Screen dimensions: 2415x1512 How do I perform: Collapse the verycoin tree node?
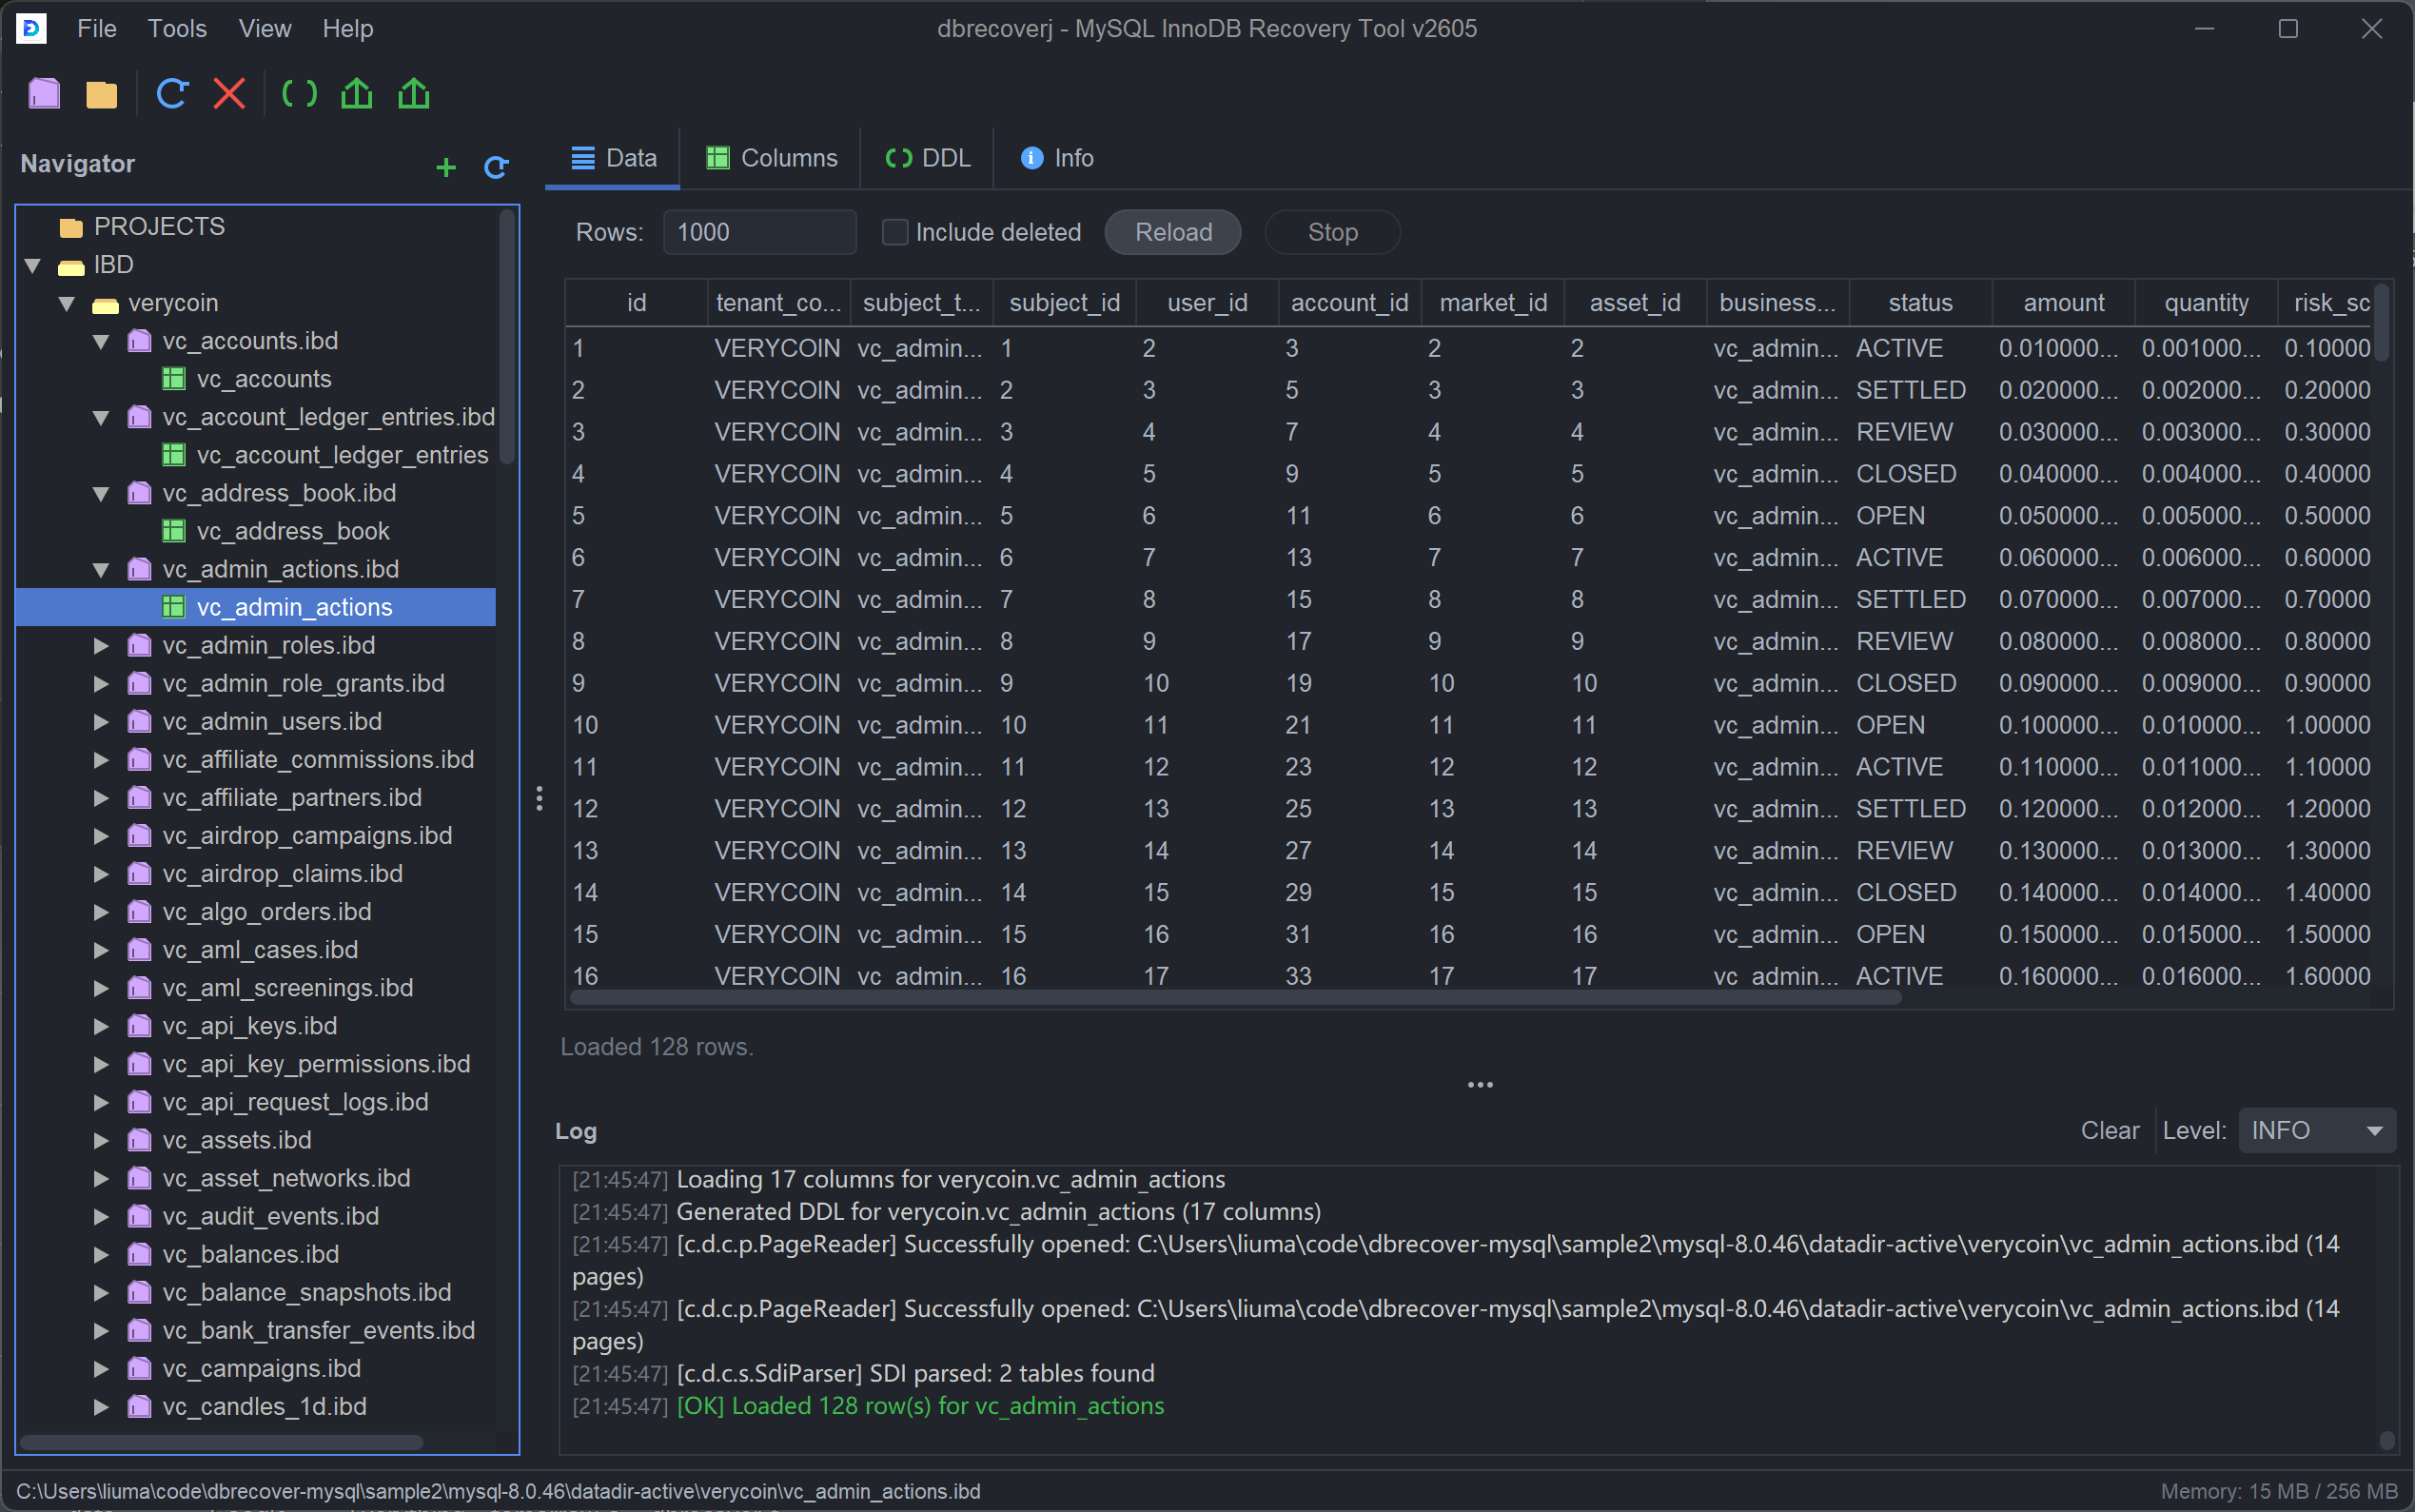[67, 303]
